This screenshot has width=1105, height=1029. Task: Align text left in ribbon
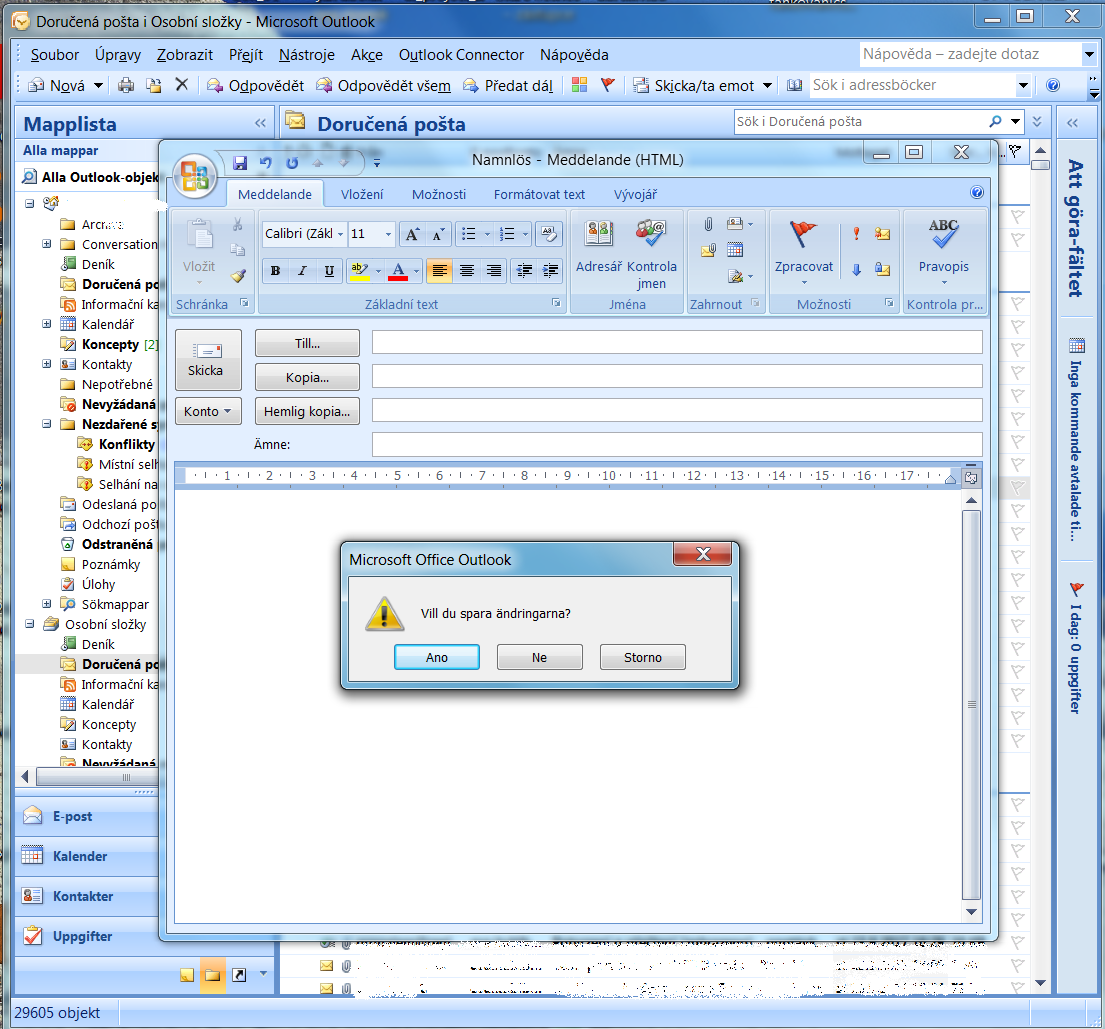440,271
